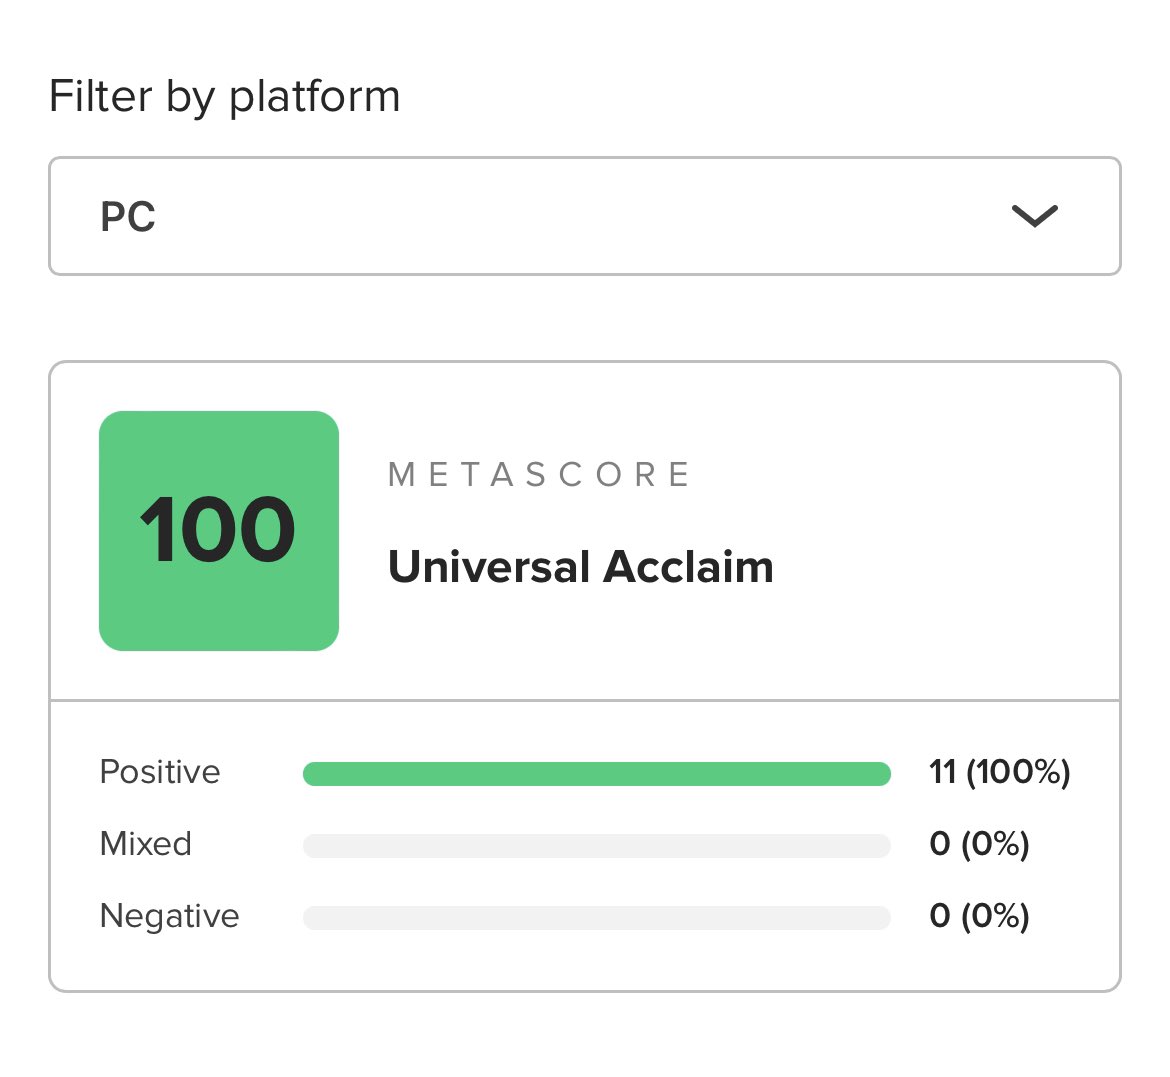
Task: Select the Negative reviews label
Action: [x=170, y=916]
